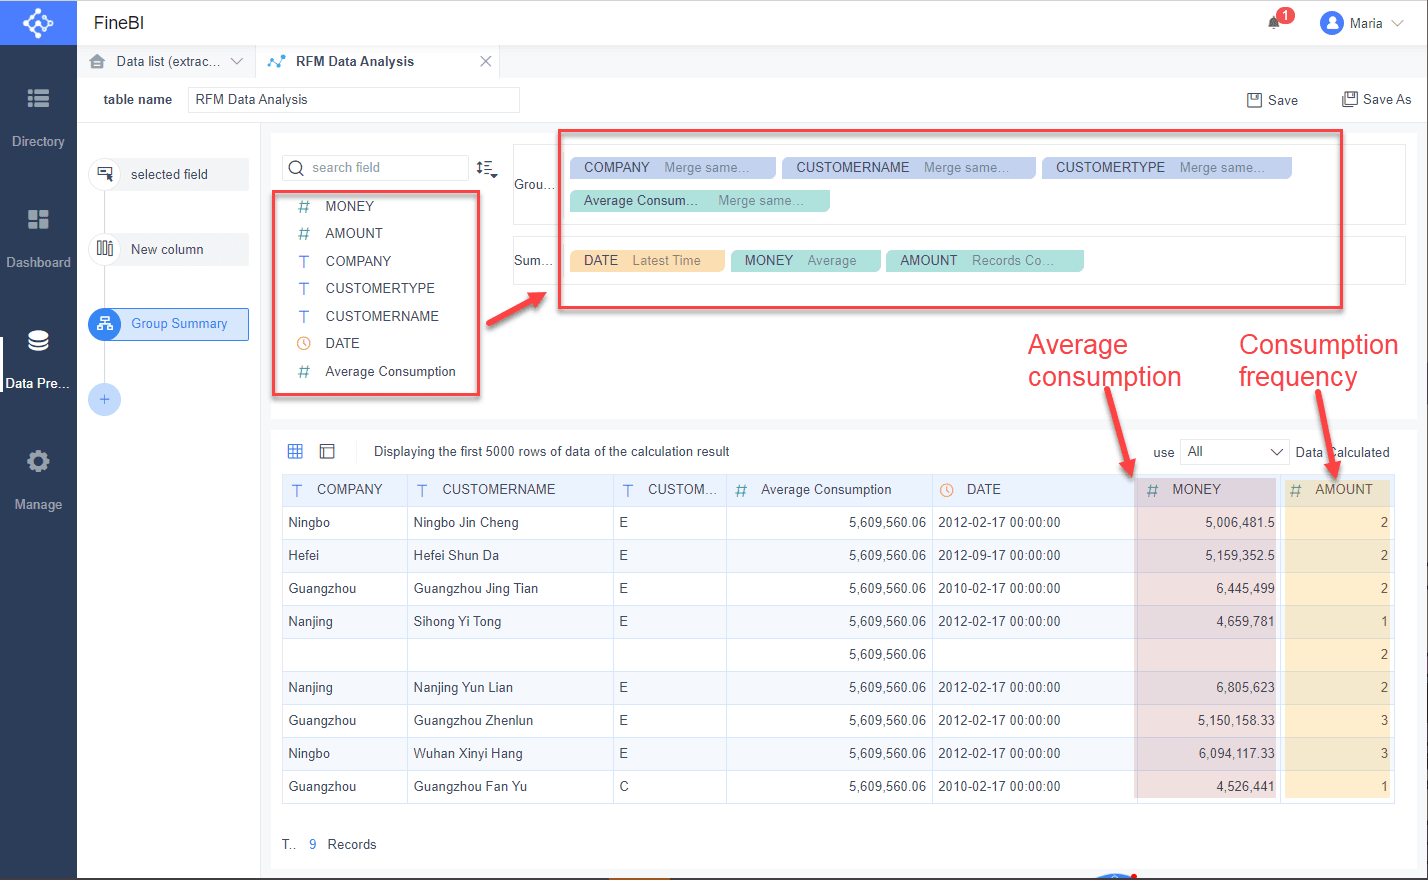Click the Hefei Shun Da cell
This screenshot has height=880, width=1428.
510,556
